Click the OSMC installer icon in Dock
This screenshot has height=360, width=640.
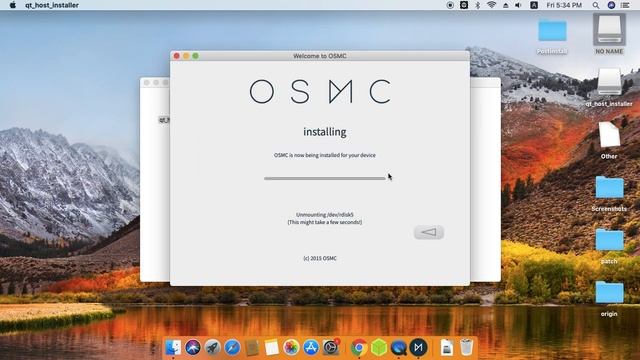pyautogui.click(x=418, y=347)
